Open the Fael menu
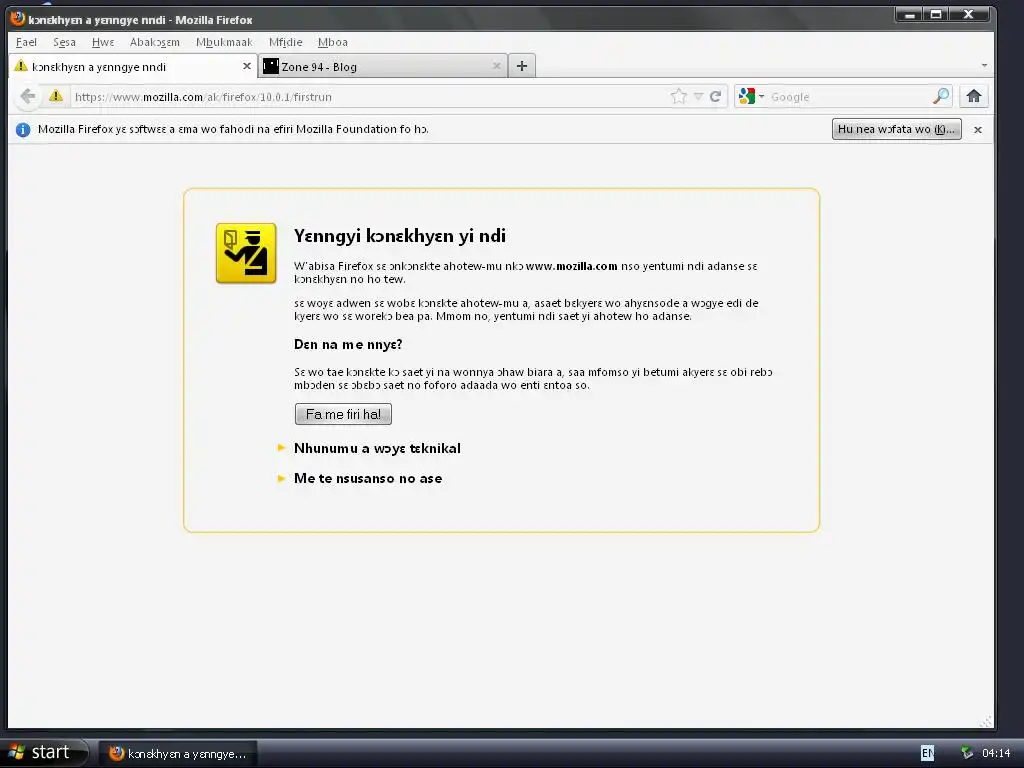This screenshot has height=768, width=1024. 26,42
